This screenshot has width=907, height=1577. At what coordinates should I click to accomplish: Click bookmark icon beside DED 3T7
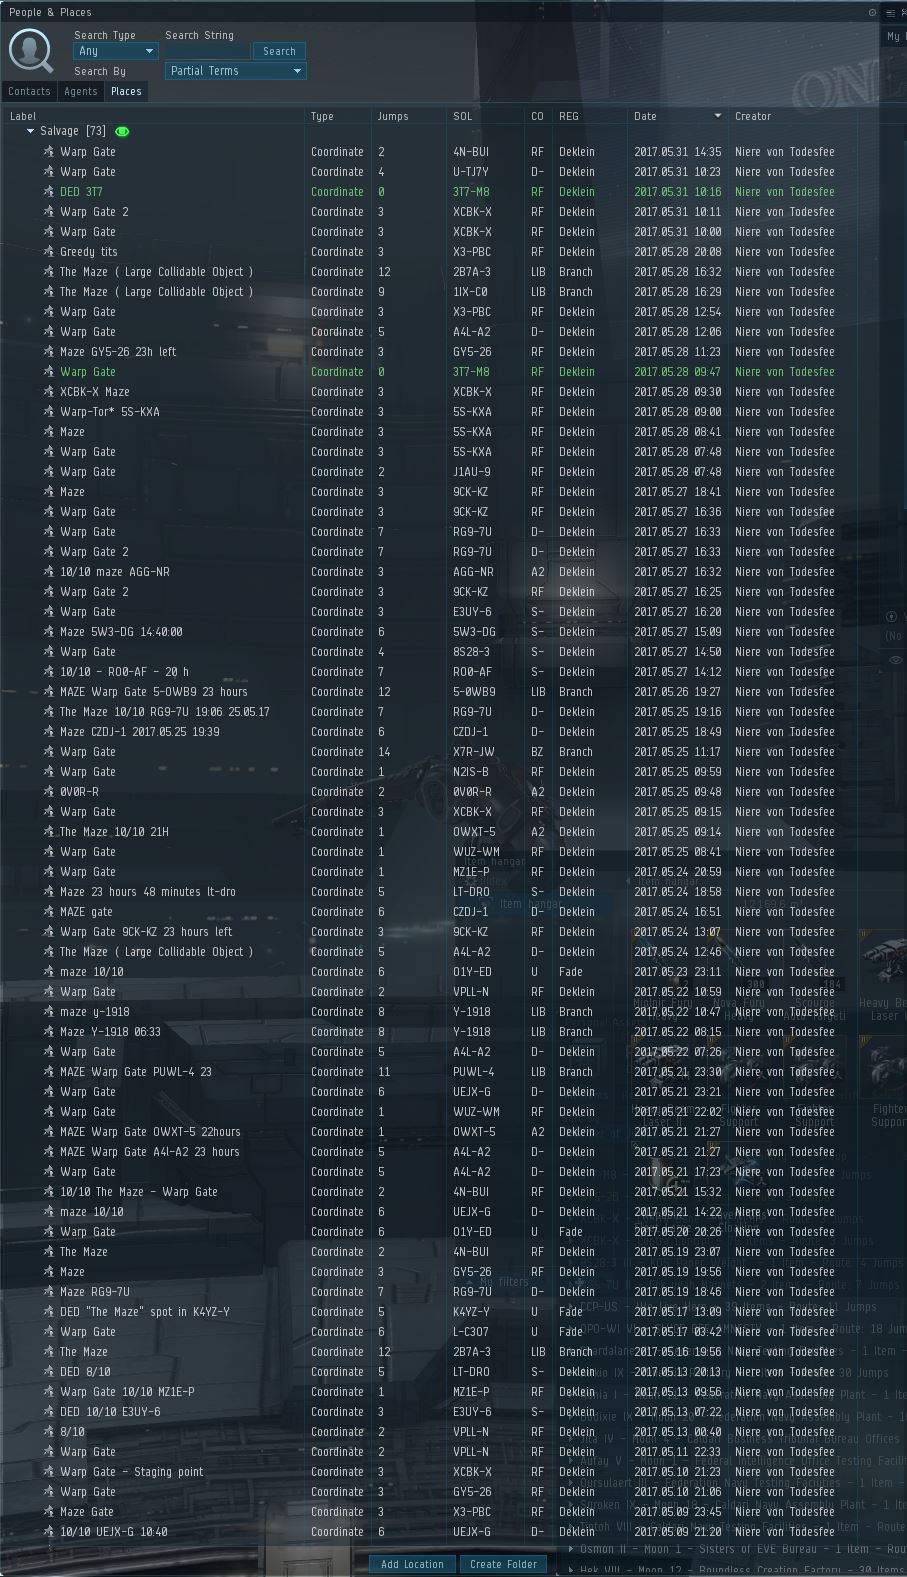click(x=48, y=192)
